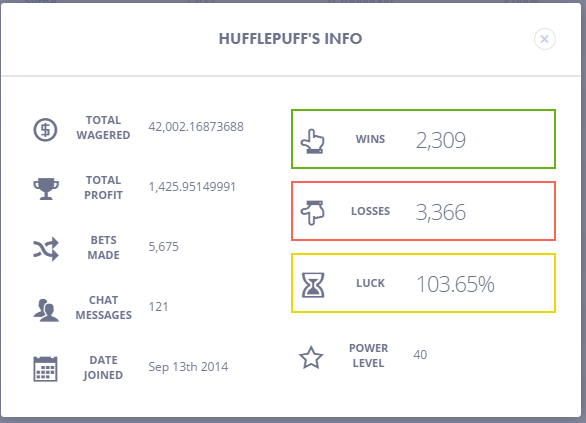Click the calendar Date Joined icon

tap(45, 369)
